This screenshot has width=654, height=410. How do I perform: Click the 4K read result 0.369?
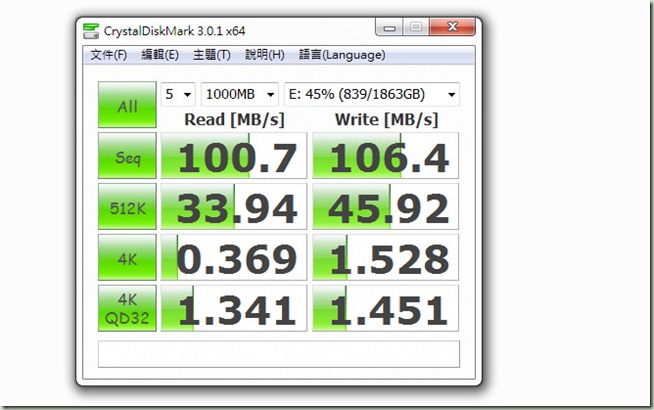pyautogui.click(x=234, y=257)
